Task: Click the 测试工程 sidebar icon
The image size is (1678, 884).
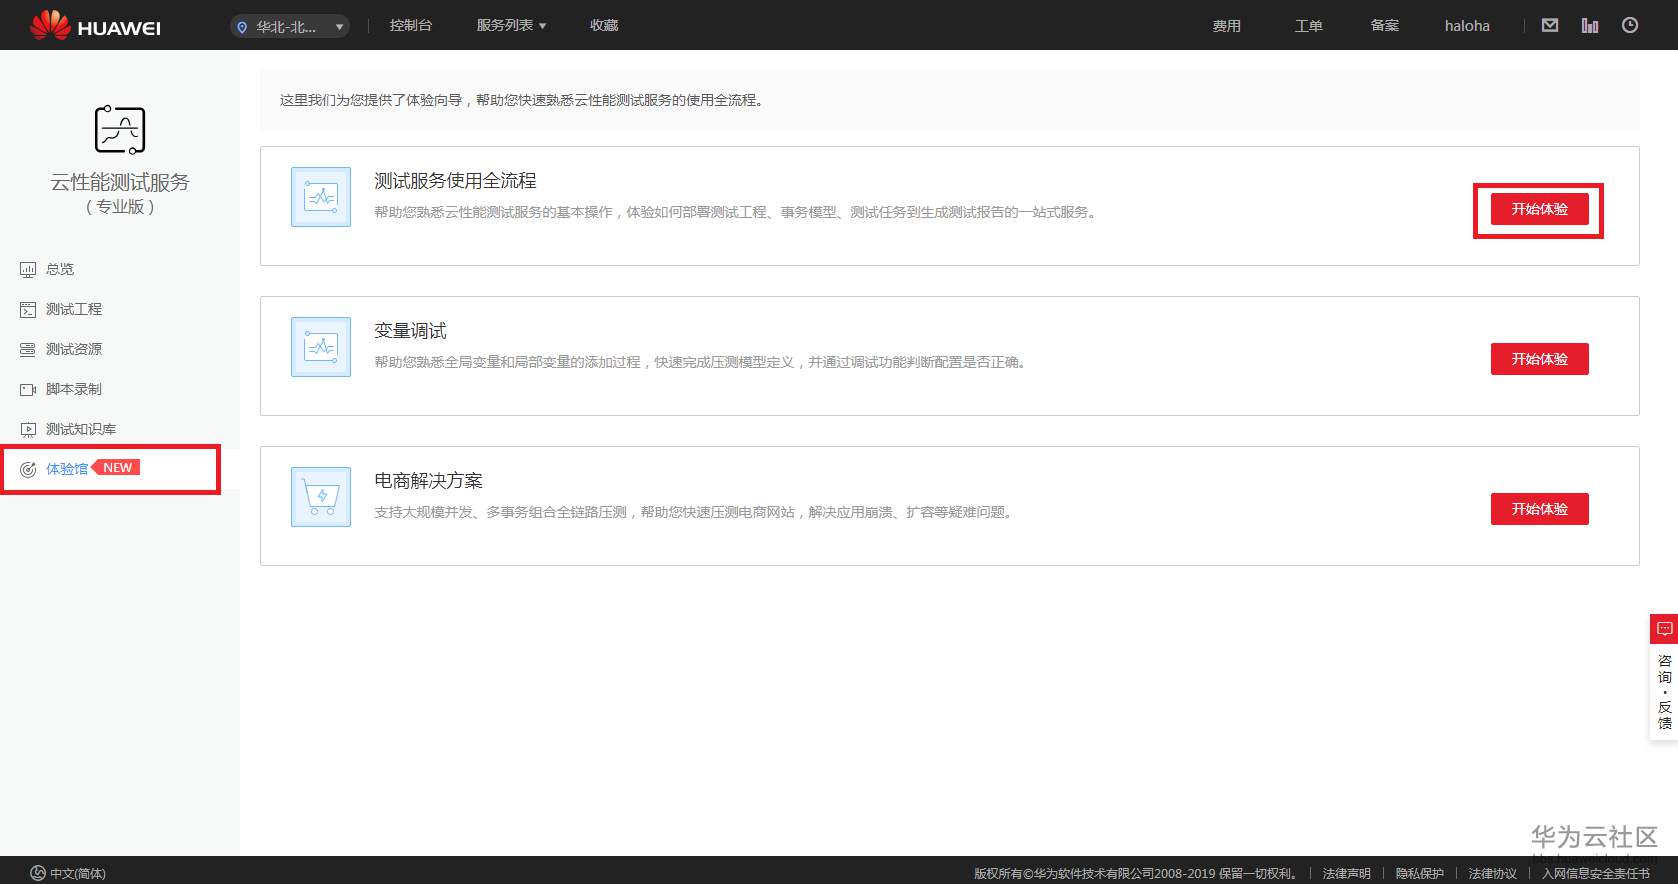Action: pos(28,310)
